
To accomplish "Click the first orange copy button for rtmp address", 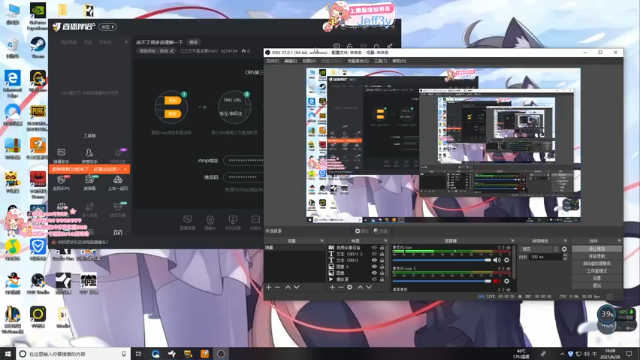I will click(x=172, y=100).
